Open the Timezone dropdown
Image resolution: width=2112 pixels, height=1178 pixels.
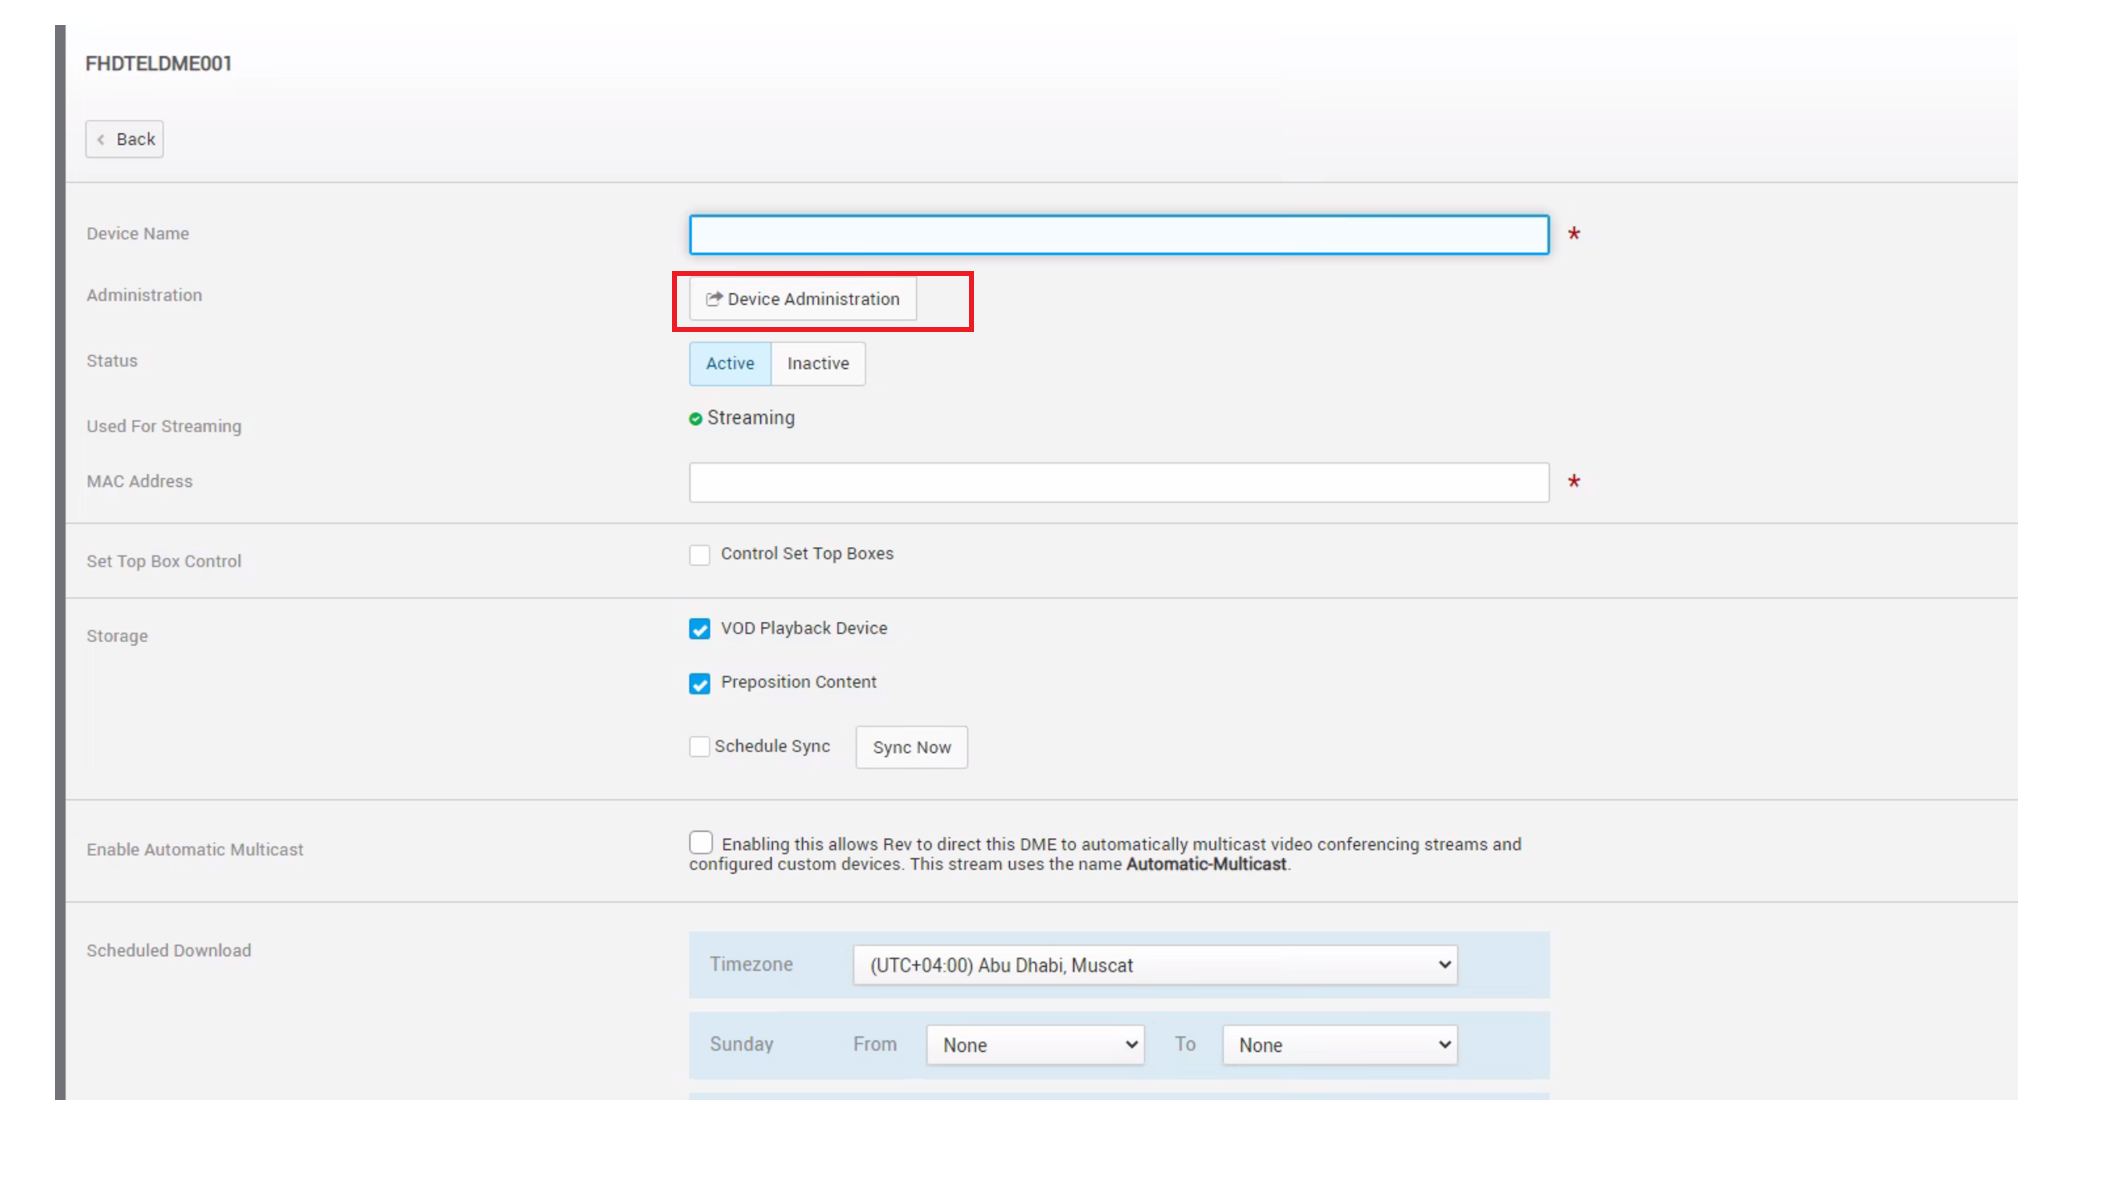tap(1154, 964)
